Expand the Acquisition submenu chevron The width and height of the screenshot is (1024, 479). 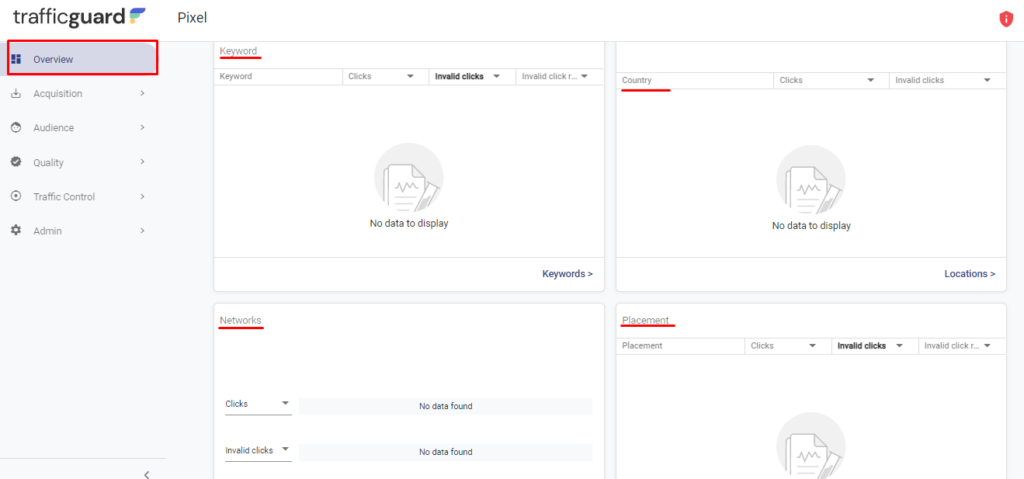click(x=142, y=93)
